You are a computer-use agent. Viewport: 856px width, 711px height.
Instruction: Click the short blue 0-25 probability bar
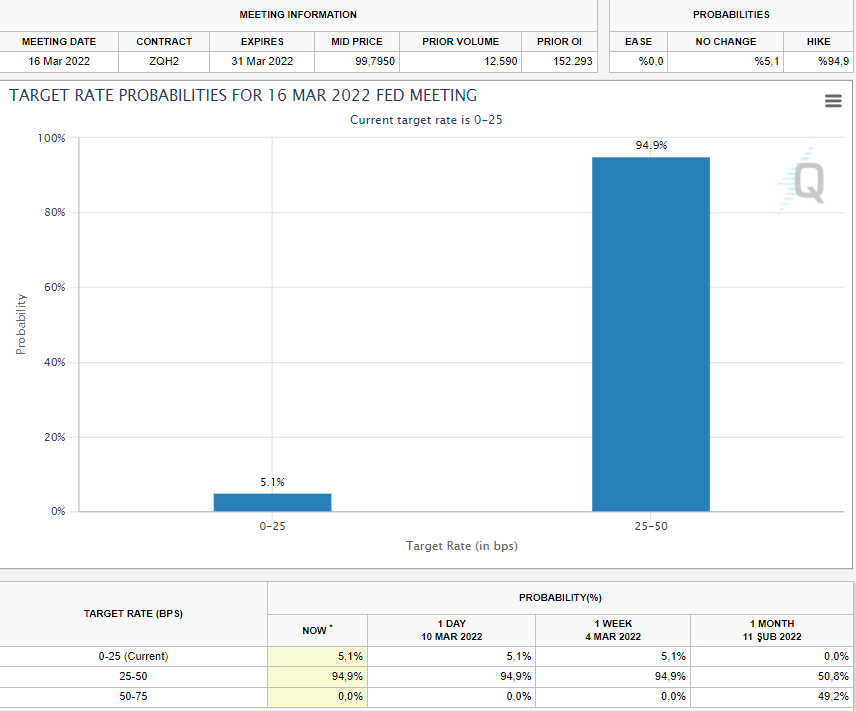(x=272, y=502)
